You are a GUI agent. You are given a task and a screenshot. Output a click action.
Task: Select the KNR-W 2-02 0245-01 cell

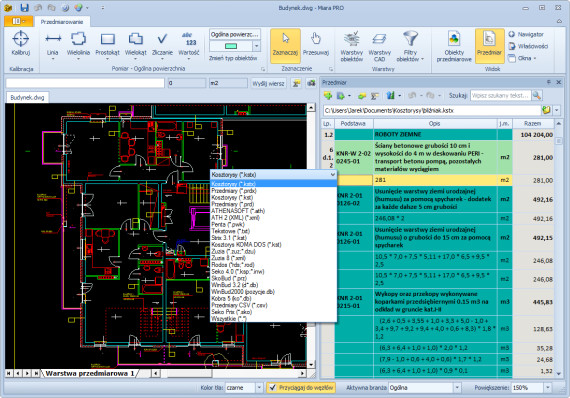pos(353,157)
